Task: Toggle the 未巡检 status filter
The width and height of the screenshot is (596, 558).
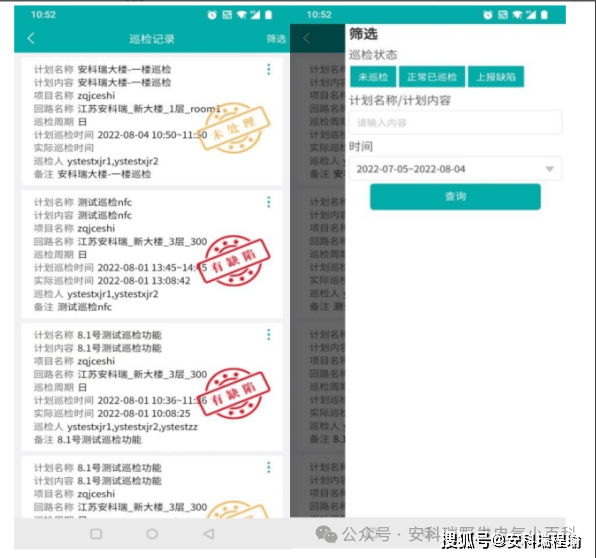Action: coord(373,77)
